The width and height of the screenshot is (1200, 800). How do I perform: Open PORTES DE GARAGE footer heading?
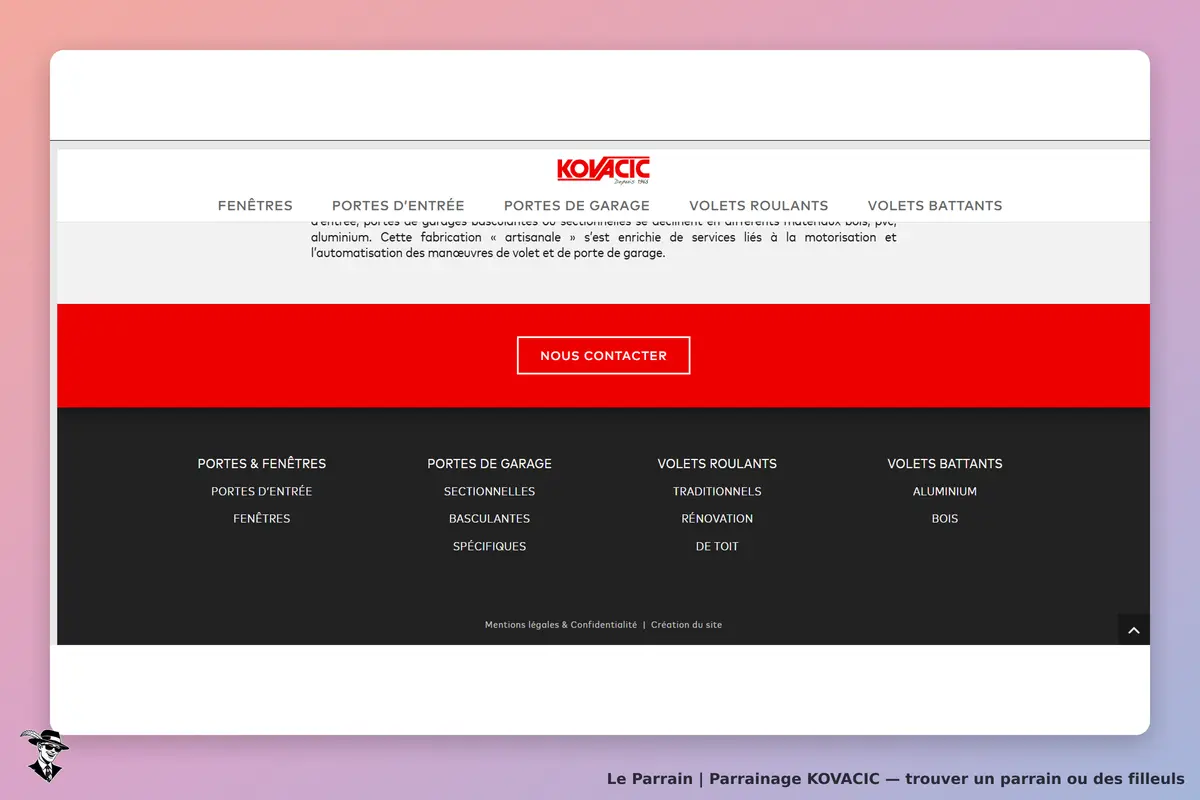(x=490, y=464)
